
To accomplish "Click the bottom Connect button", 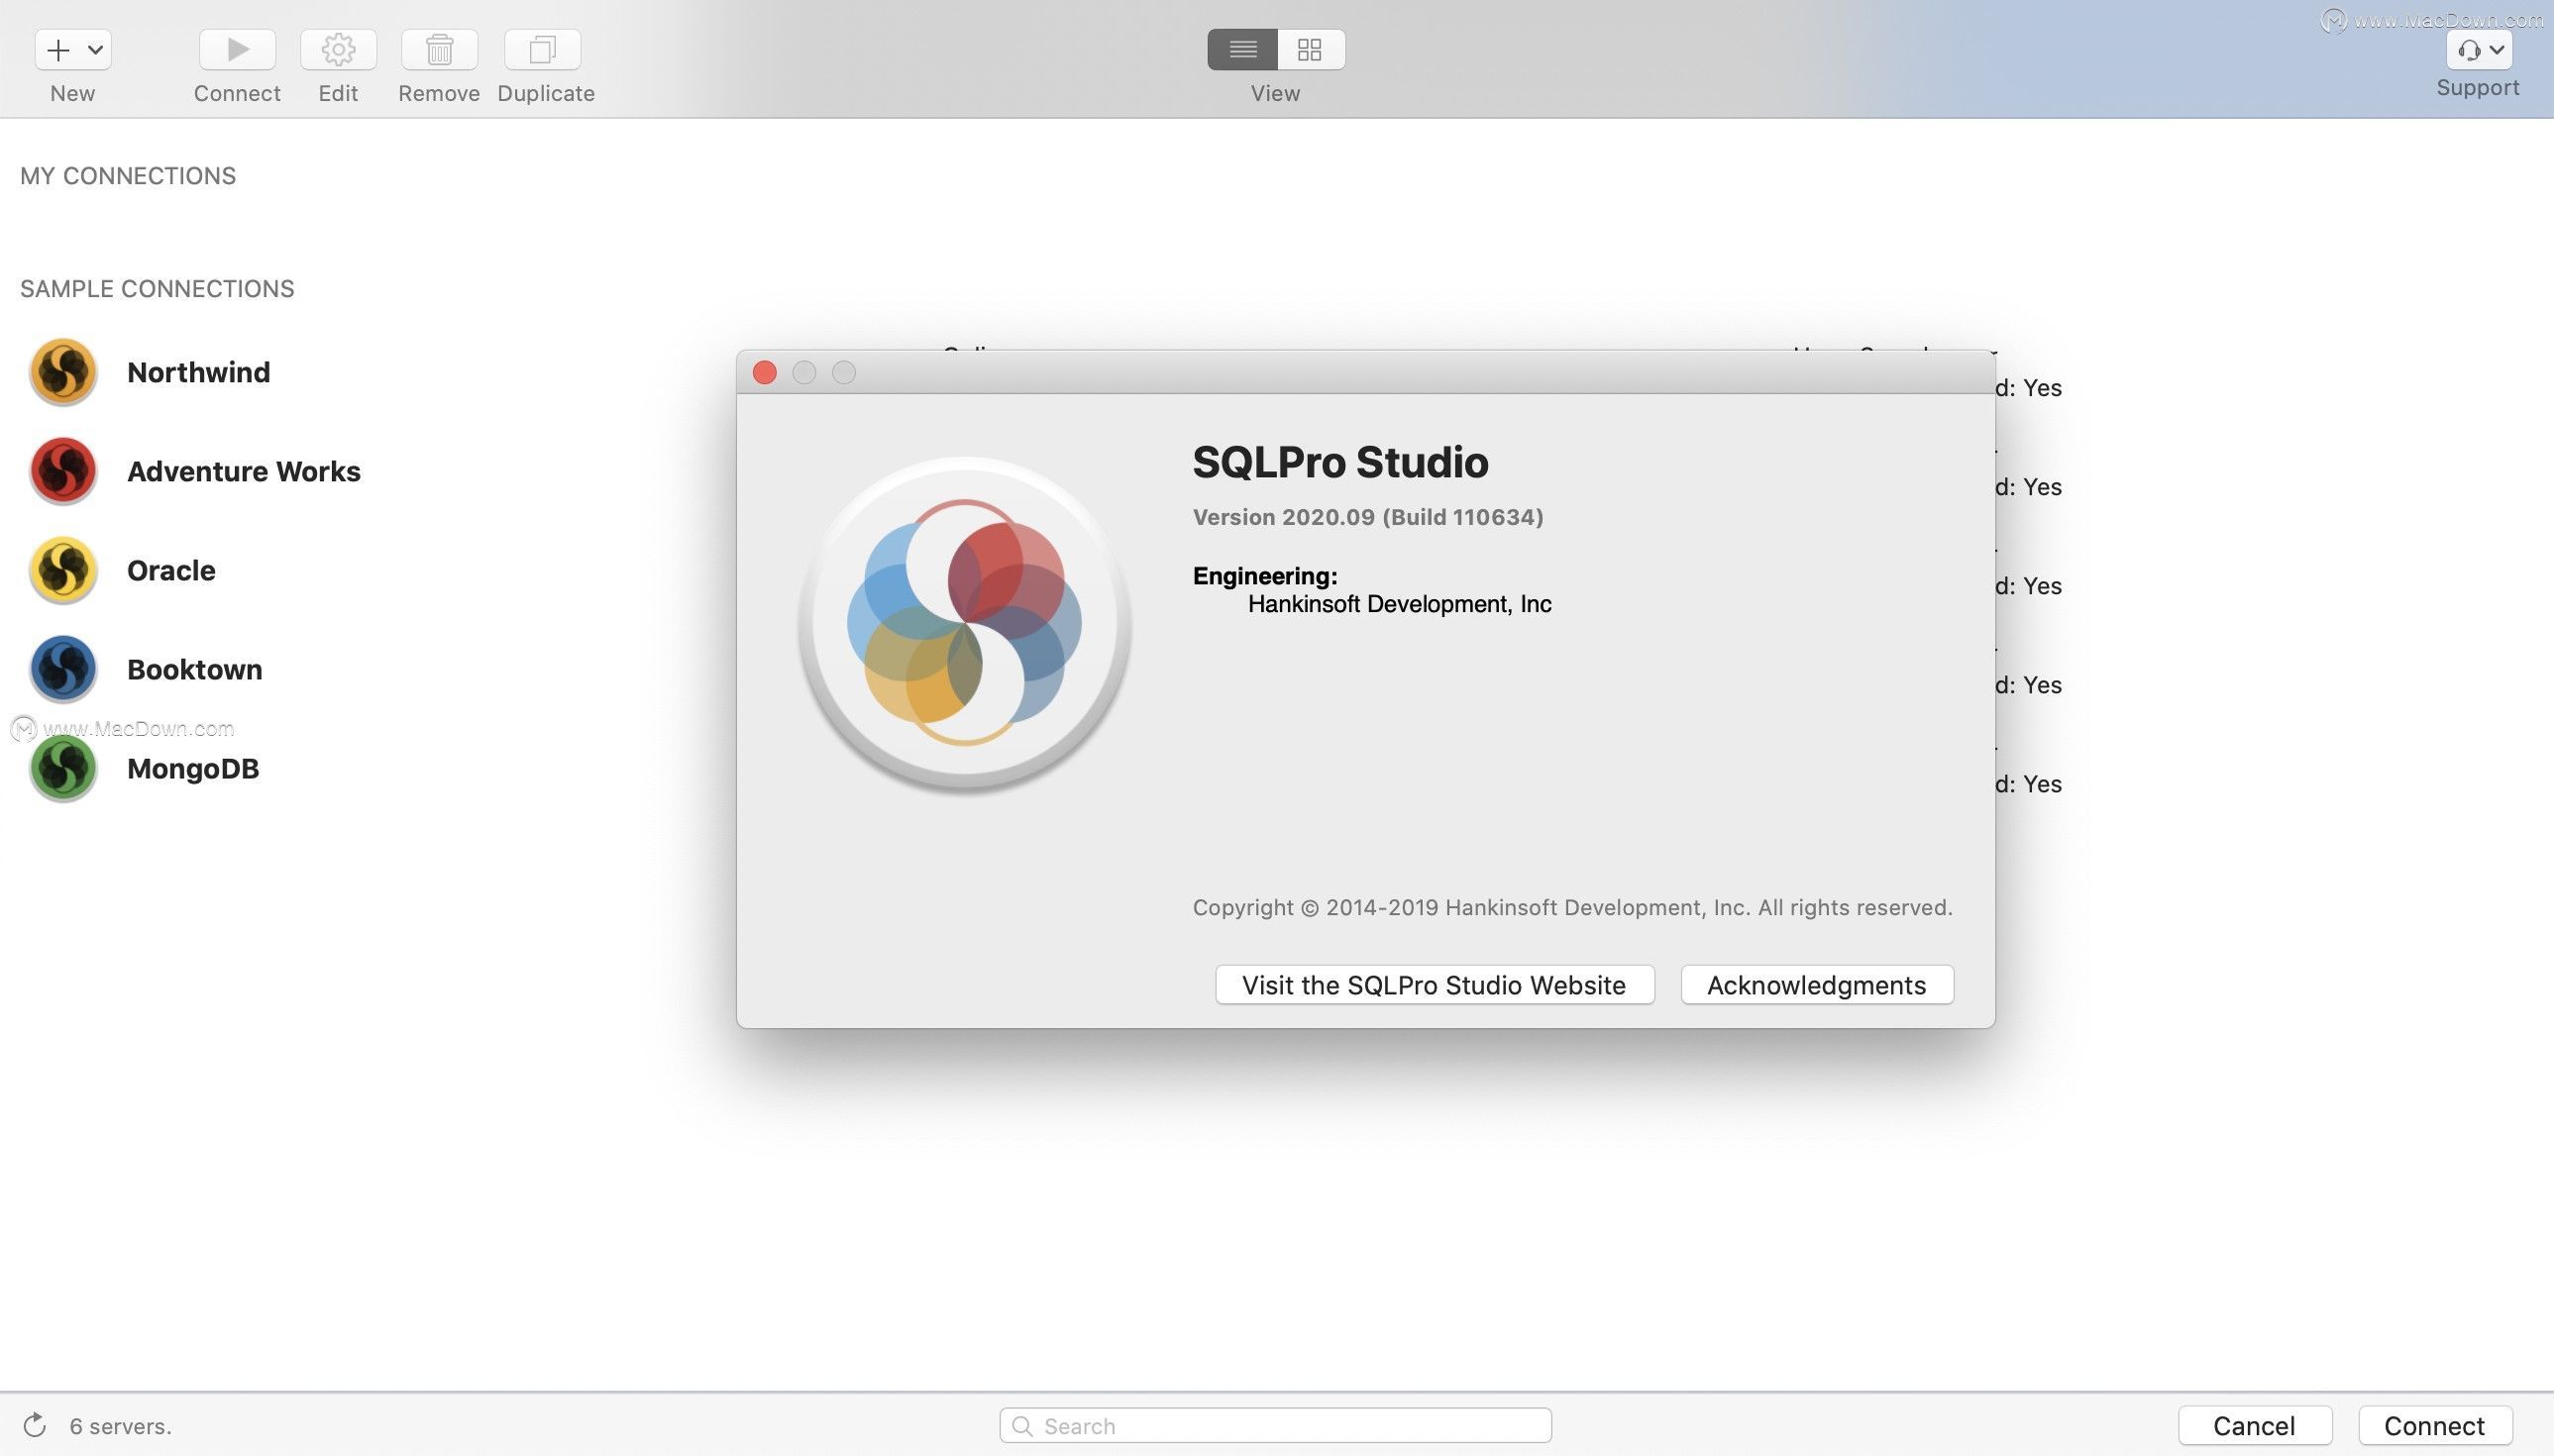I will [2434, 1425].
